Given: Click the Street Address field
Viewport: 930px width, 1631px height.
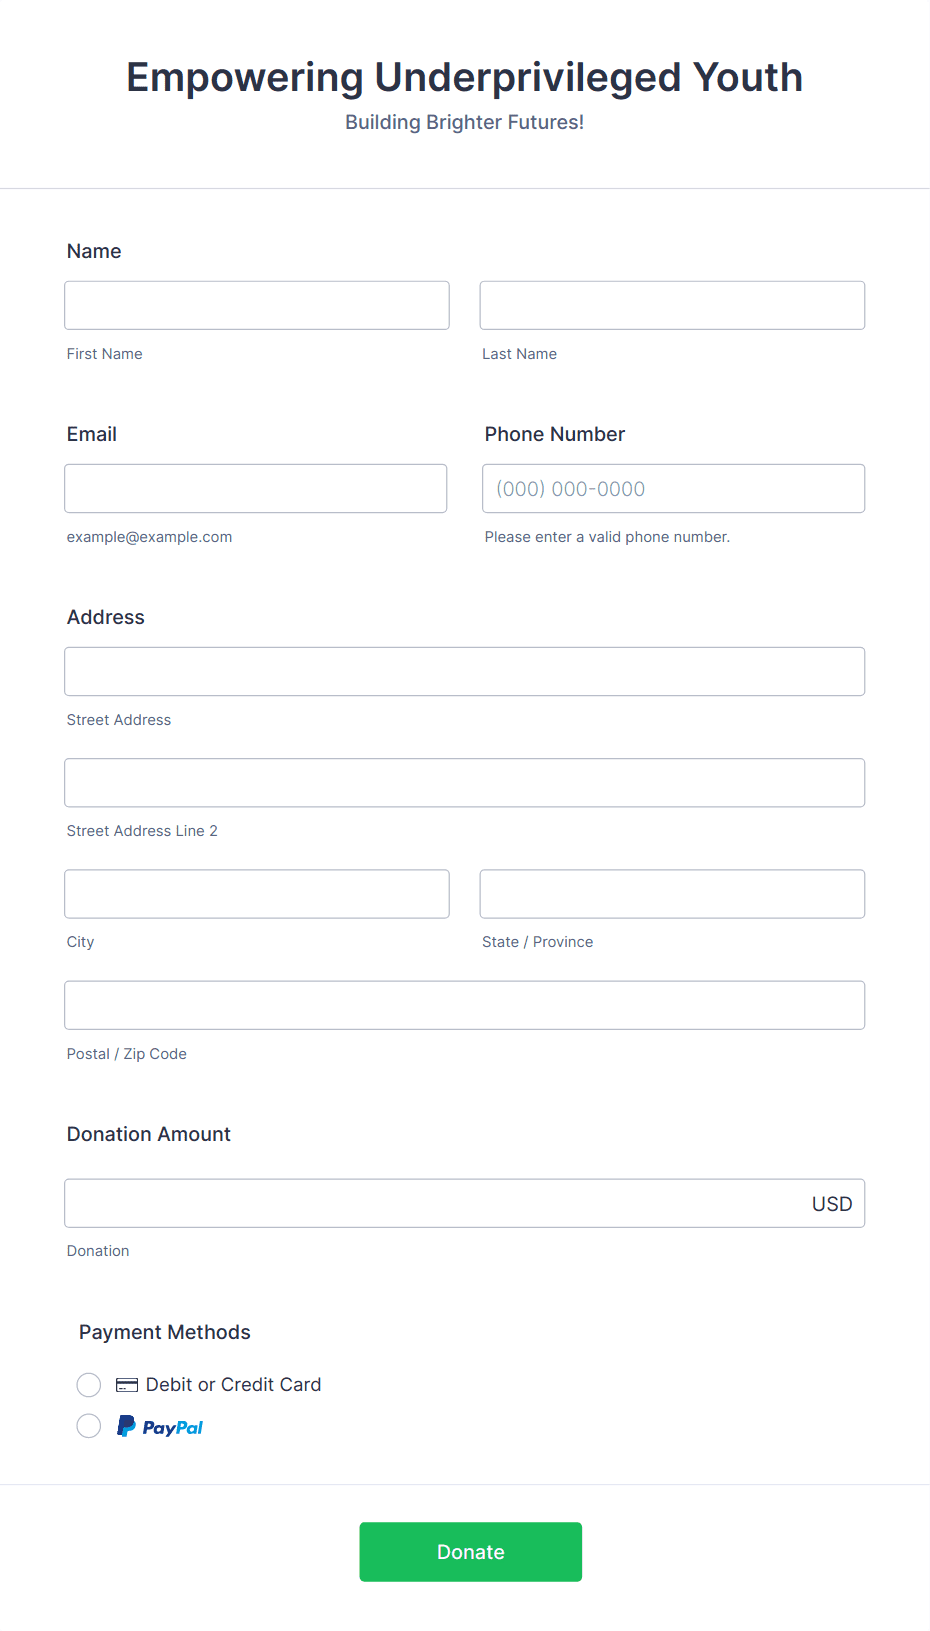Looking at the screenshot, I should [x=465, y=671].
